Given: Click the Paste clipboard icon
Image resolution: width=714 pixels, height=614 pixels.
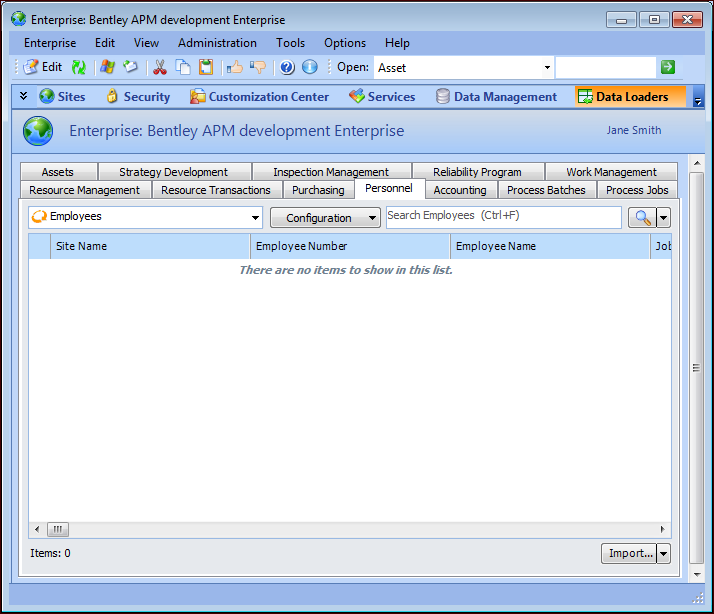Looking at the screenshot, I should click(206, 67).
